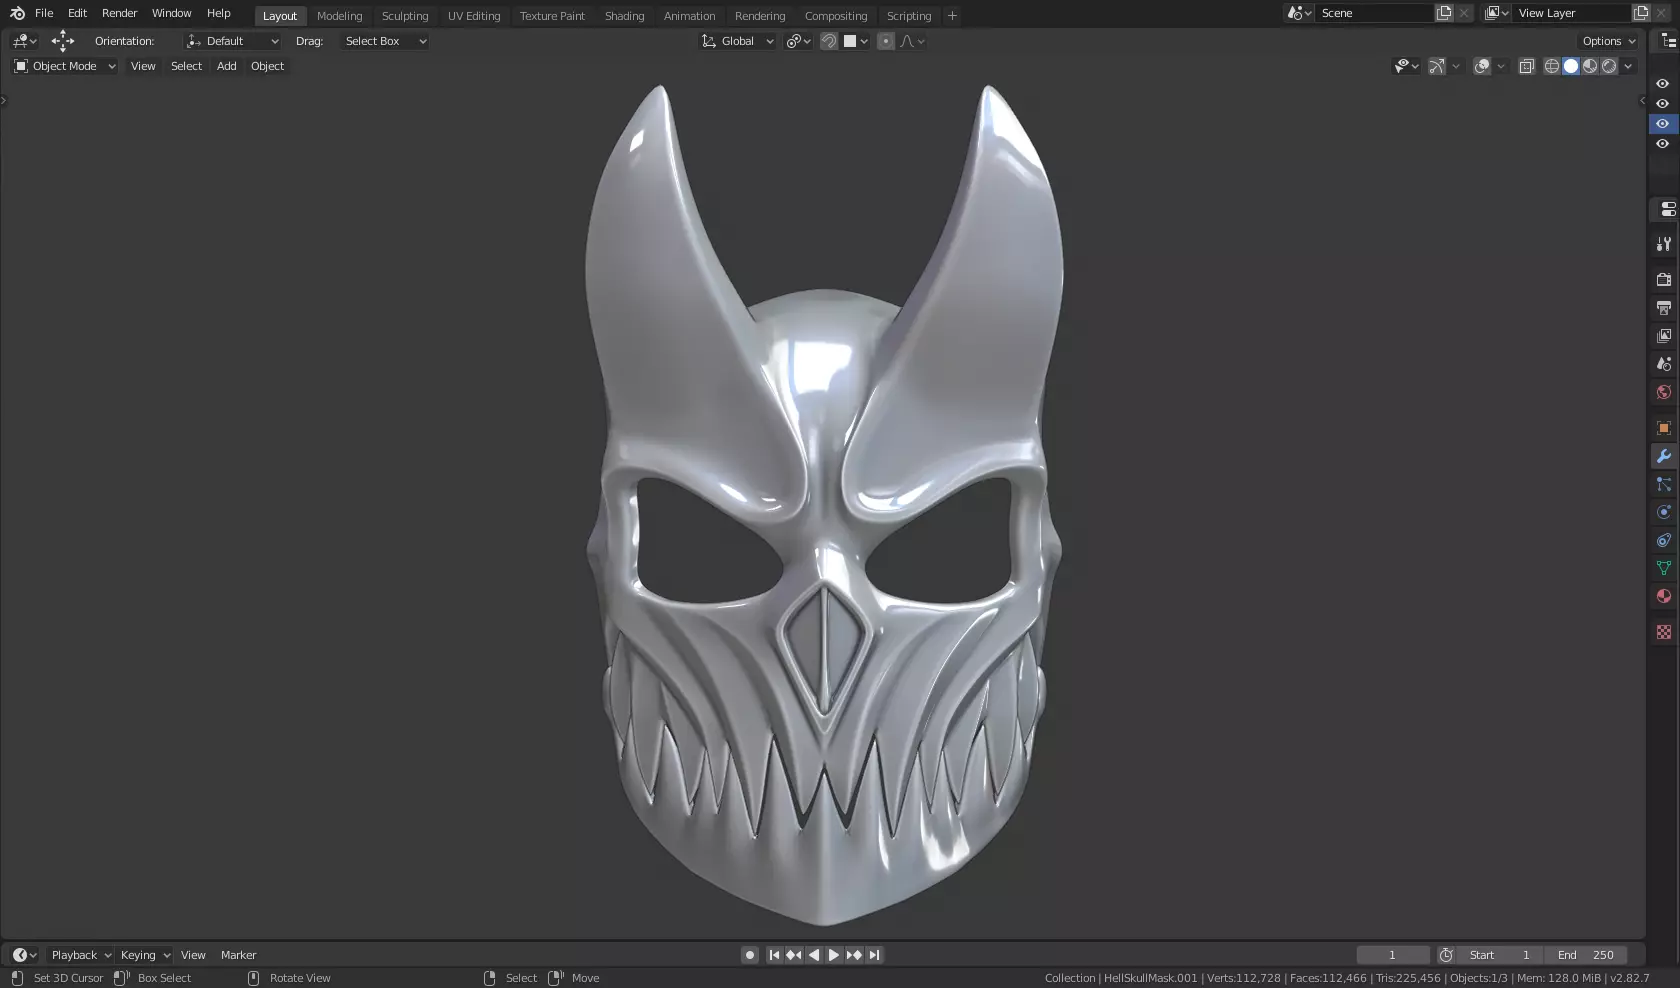Jump to the next keyframe

854,955
